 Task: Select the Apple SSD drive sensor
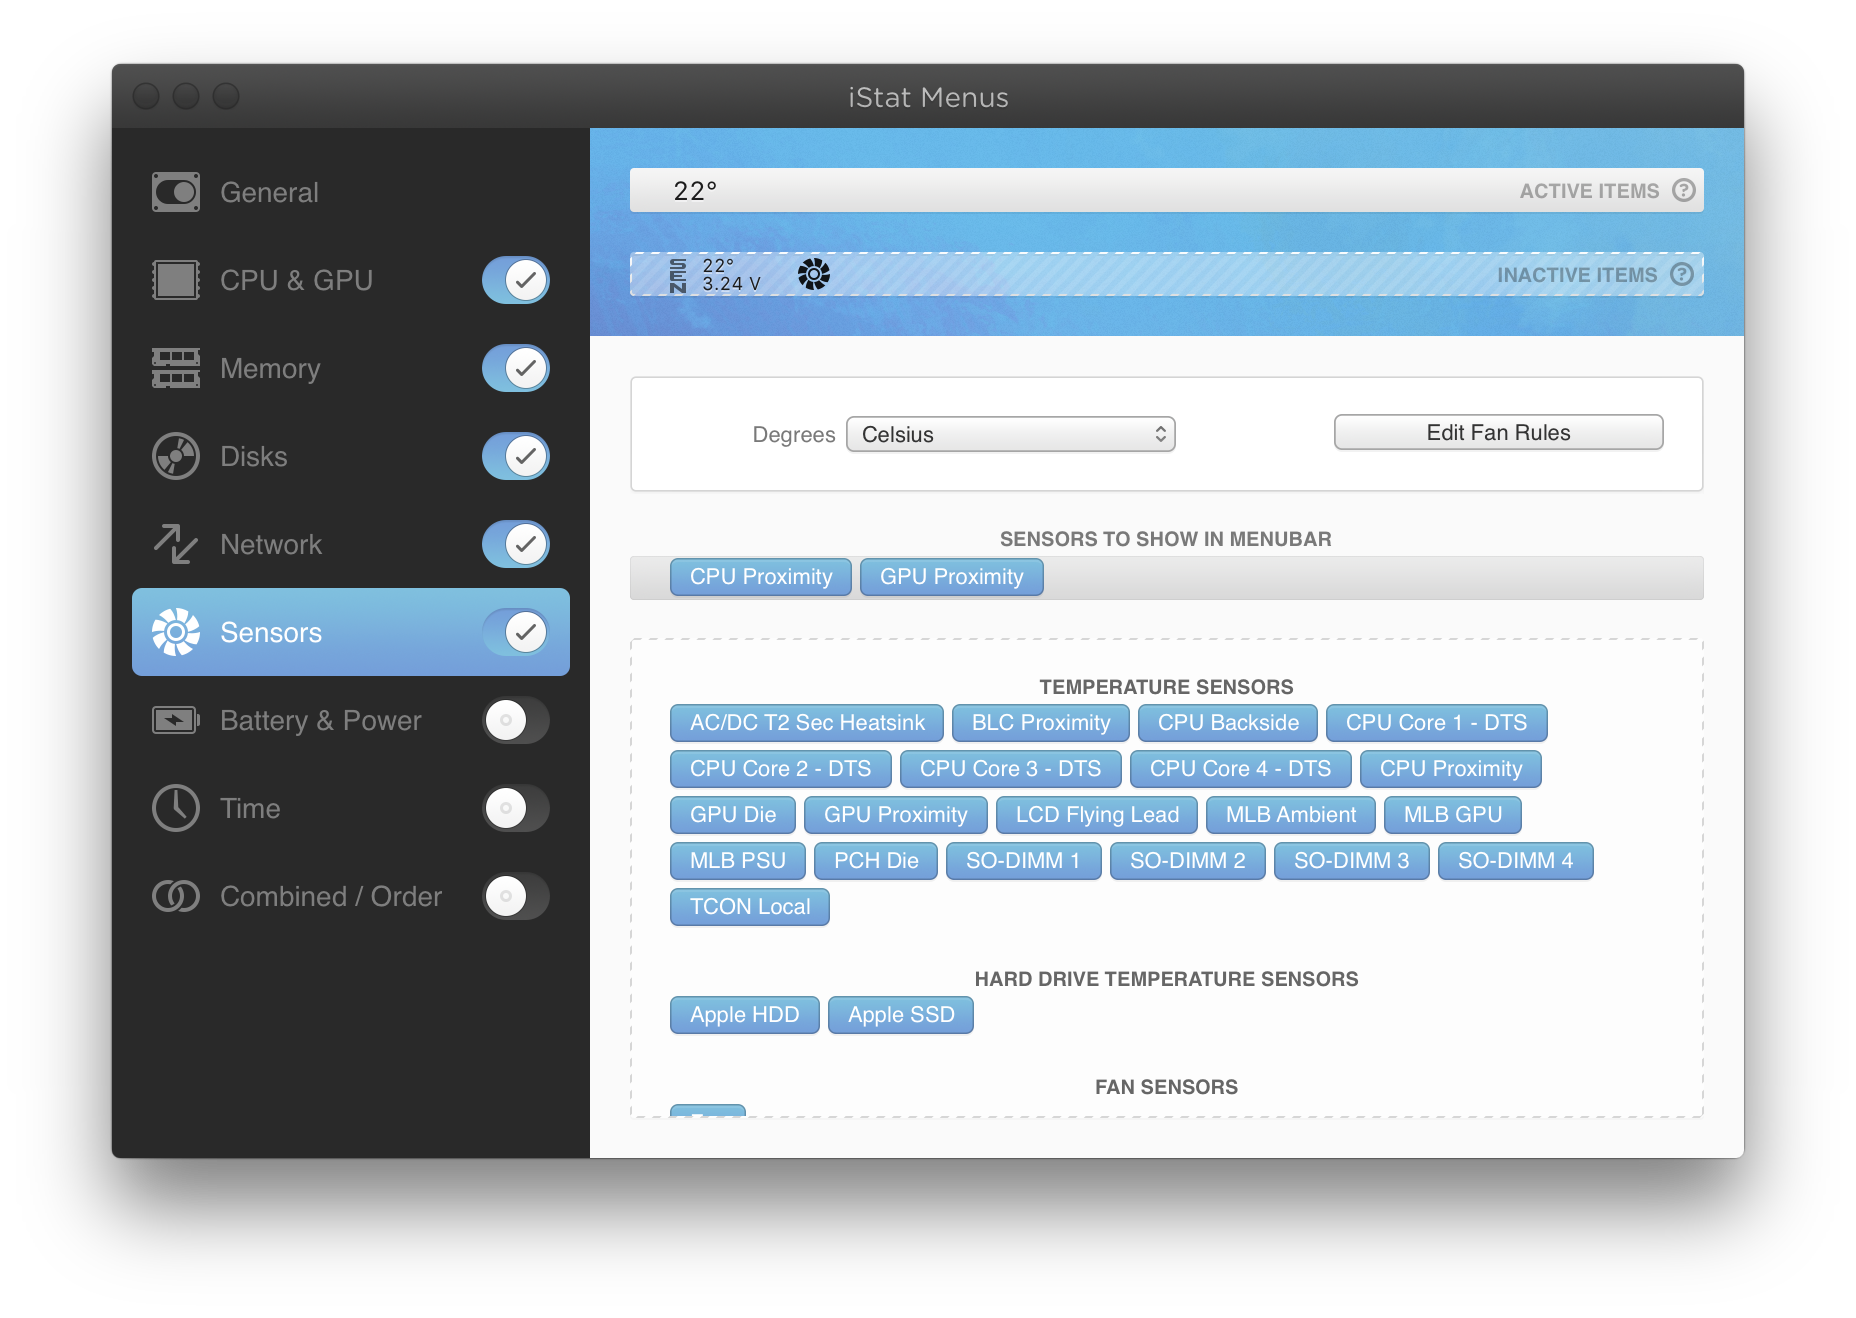click(901, 1015)
